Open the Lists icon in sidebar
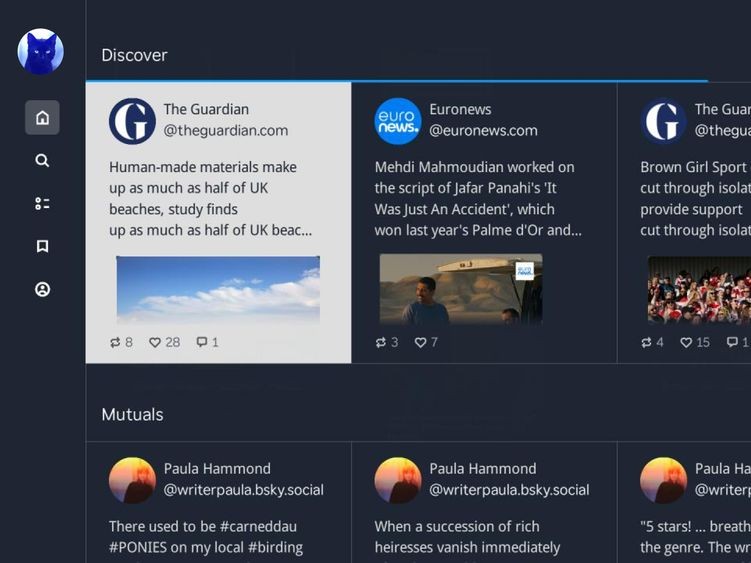This screenshot has width=751, height=563. pos(42,203)
